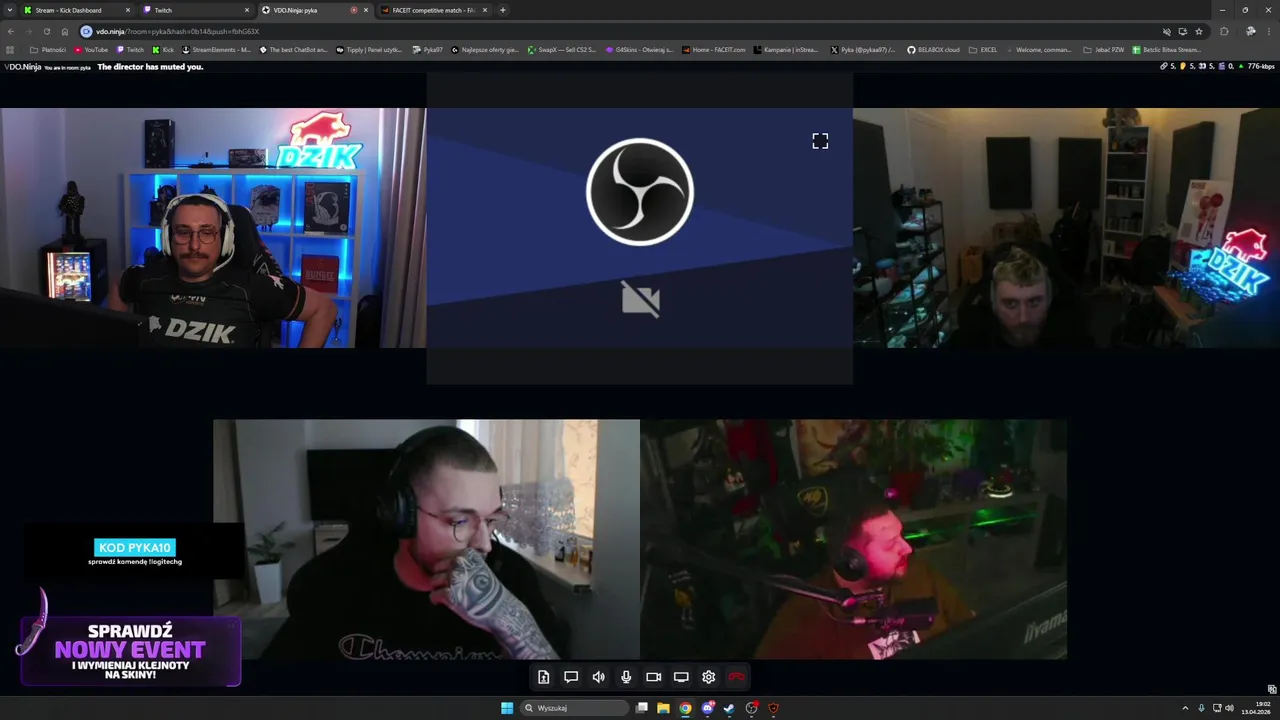
Task: Open the Twitch bookmark in bookmarks bar
Action: [x=131, y=49]
